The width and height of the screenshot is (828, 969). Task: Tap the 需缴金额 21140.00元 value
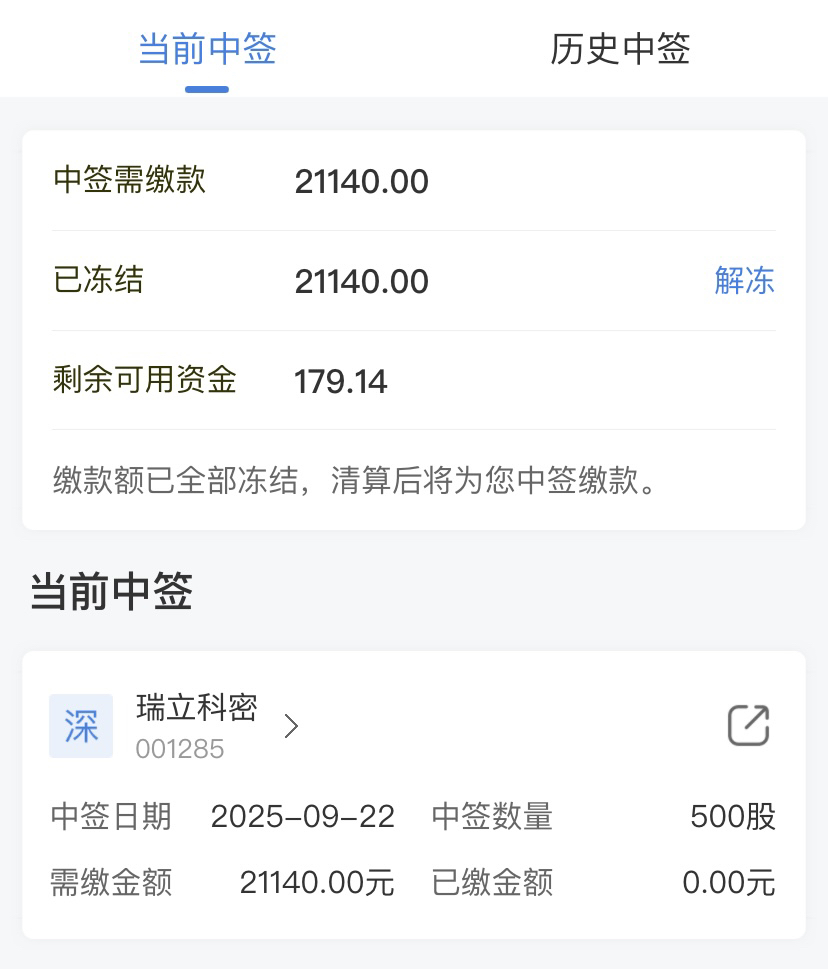click(x=317, y=882)
